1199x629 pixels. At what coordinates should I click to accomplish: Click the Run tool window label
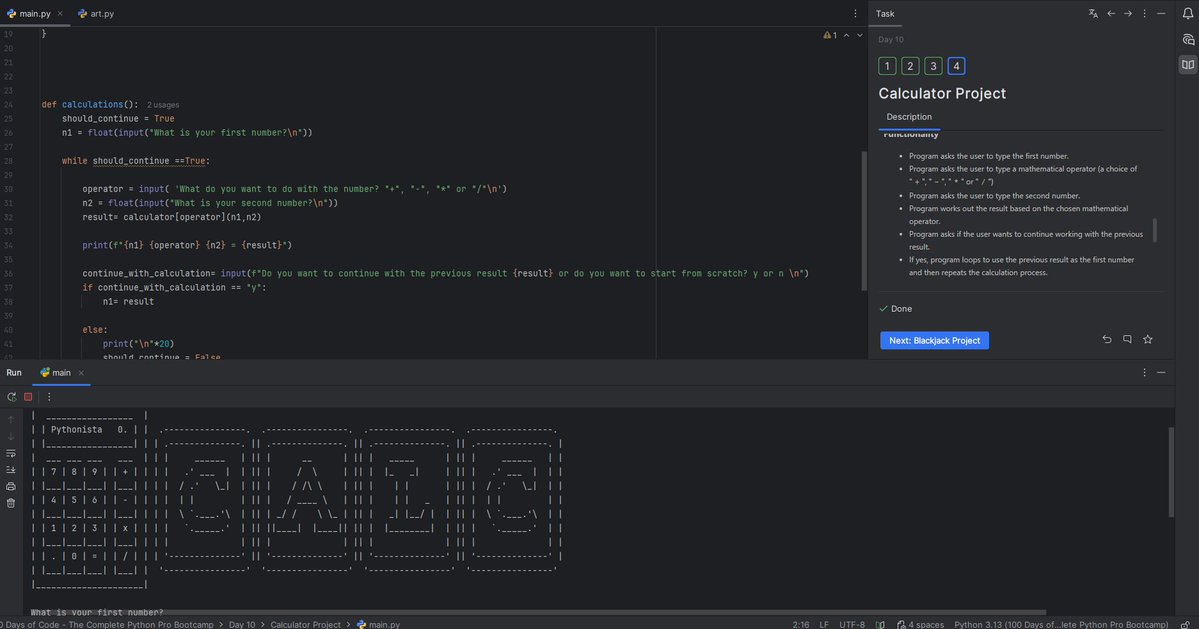click(14, 373)
